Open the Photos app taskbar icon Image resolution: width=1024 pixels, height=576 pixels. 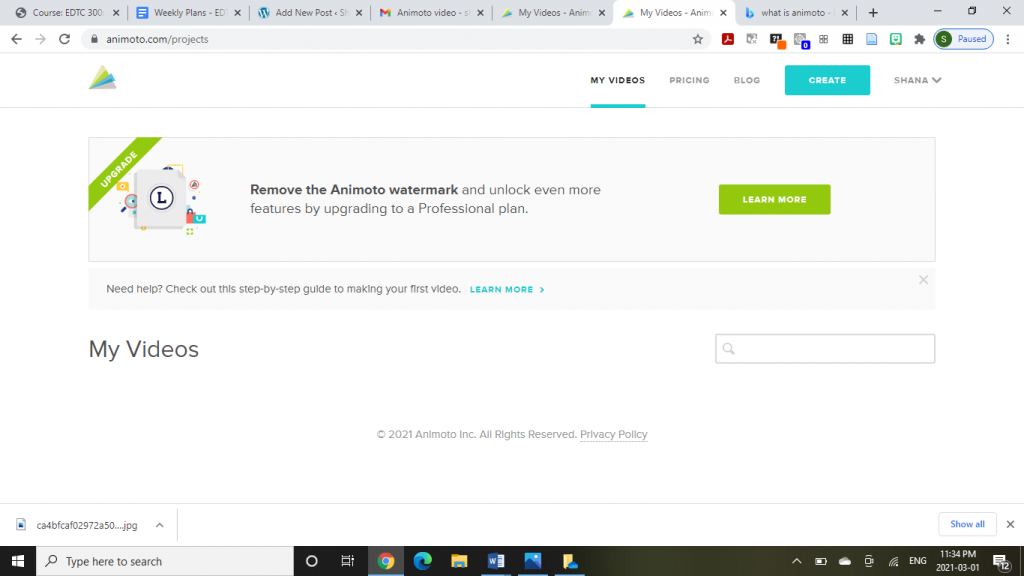(x=533, y=561)
